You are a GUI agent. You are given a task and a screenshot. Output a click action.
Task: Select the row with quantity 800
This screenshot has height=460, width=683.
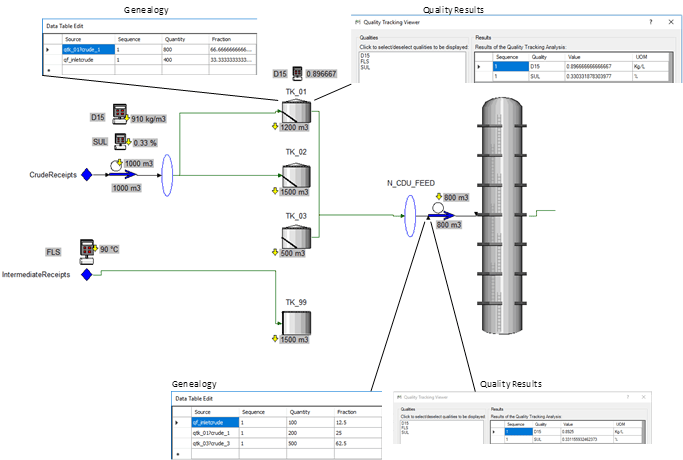click(x=170, y=49)
